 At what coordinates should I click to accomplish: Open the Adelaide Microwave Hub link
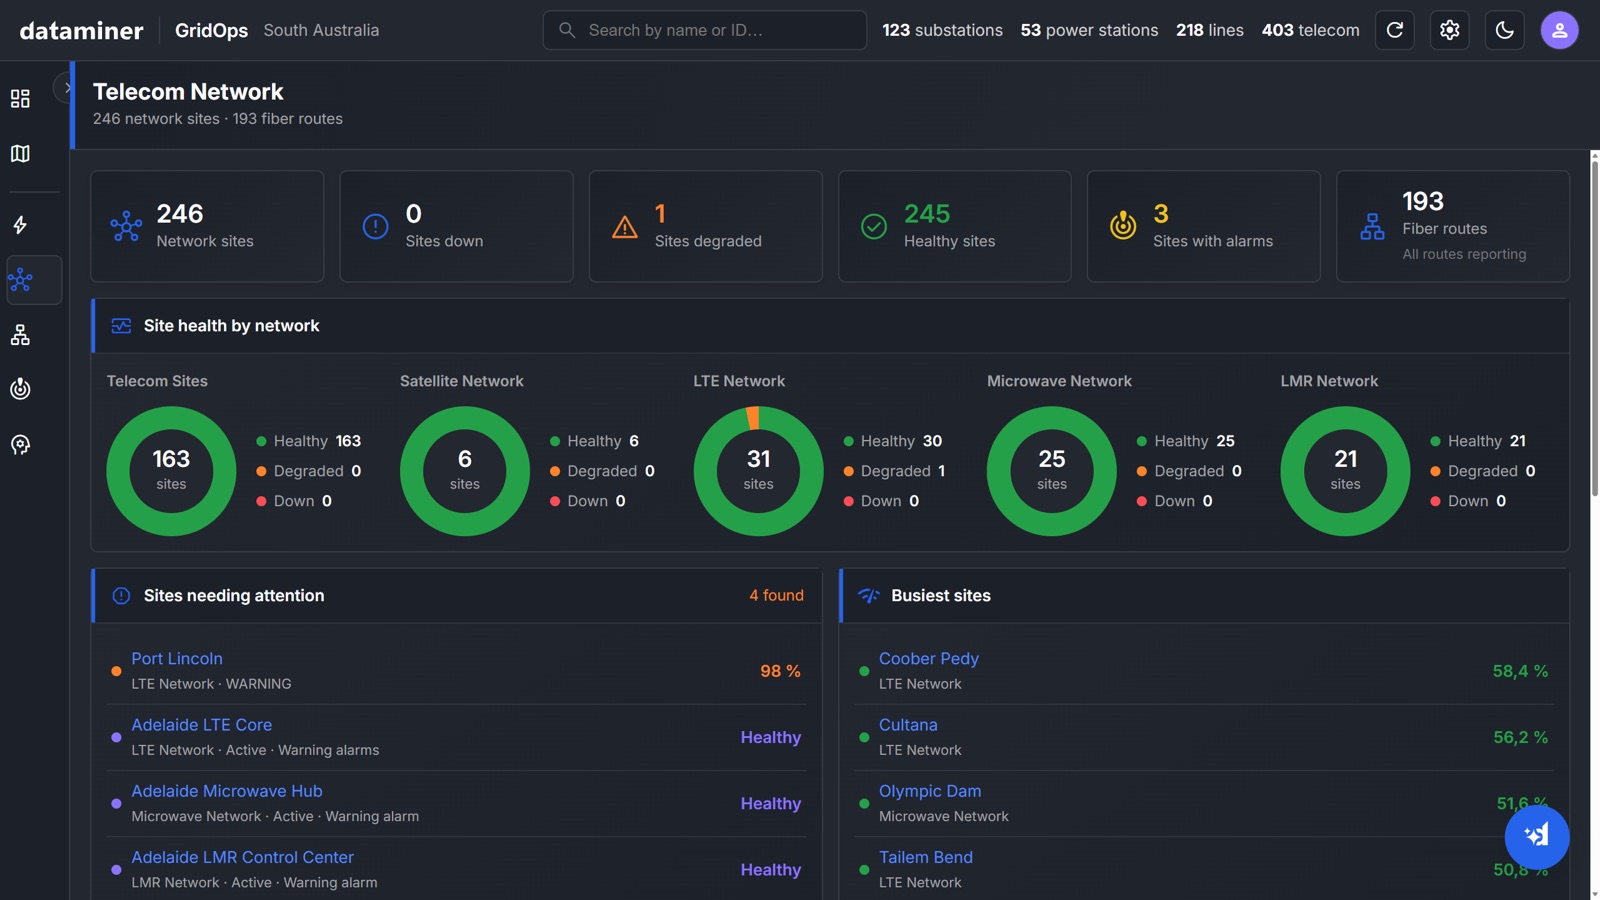[x=227, y=790]
